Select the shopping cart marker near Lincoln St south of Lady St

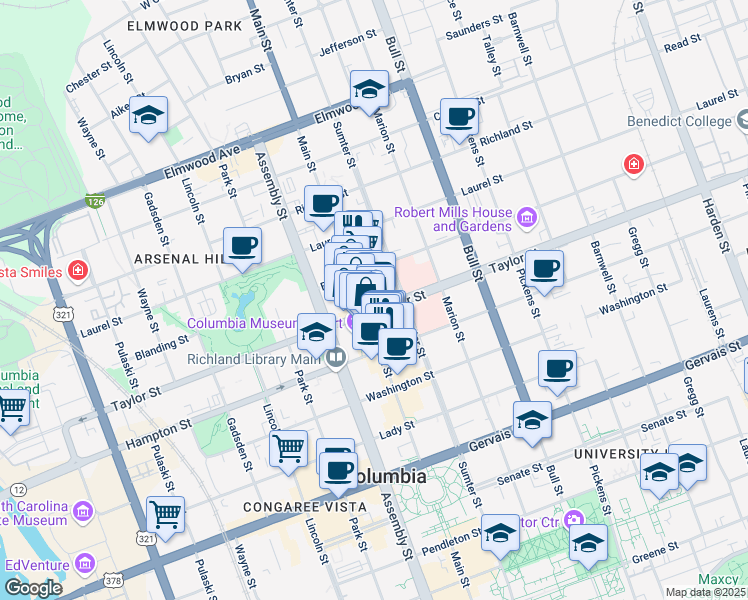tap(289, 450)
